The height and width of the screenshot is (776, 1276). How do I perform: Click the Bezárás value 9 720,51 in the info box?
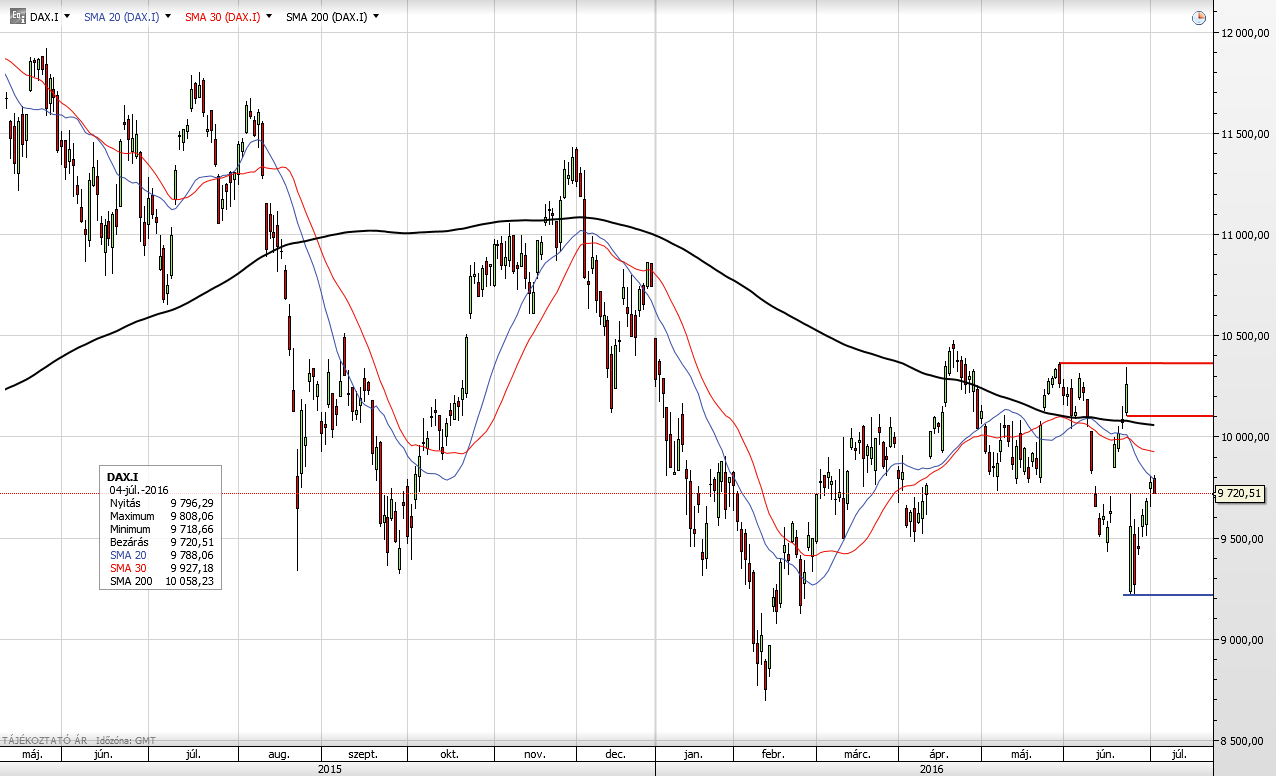pos(192,542)
